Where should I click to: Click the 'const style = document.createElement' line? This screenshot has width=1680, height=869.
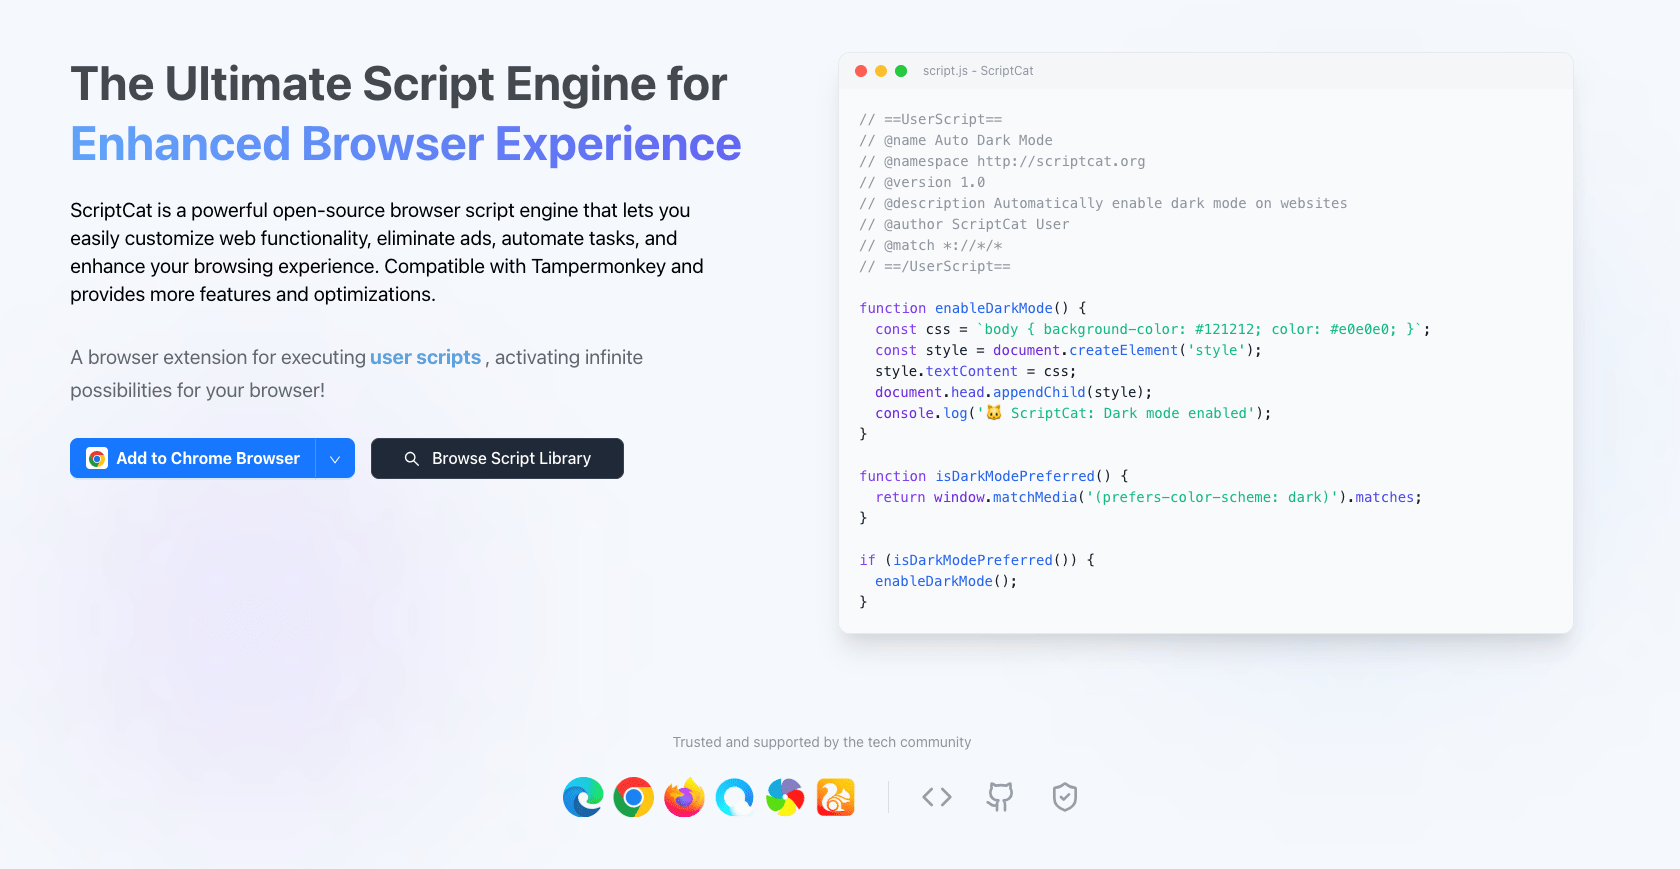pos(1069,350)
